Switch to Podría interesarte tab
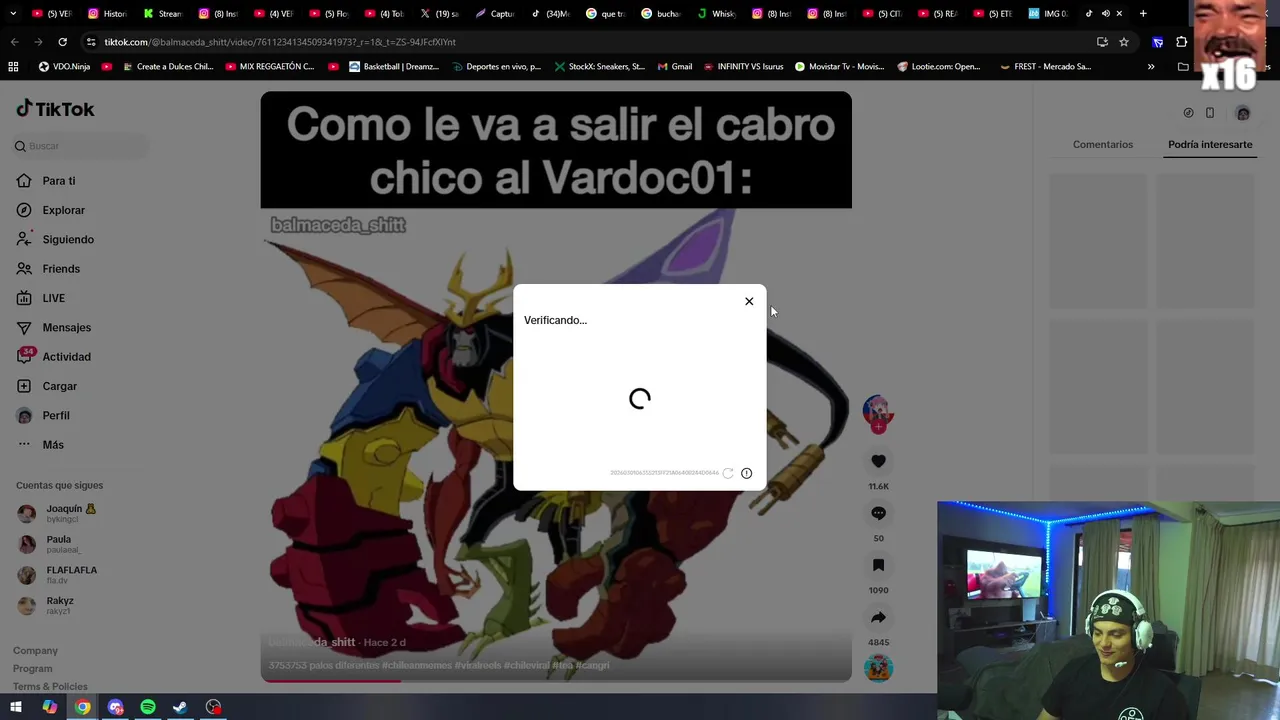Viewport: 1280px width, 720px height. tap(1210, 144)
